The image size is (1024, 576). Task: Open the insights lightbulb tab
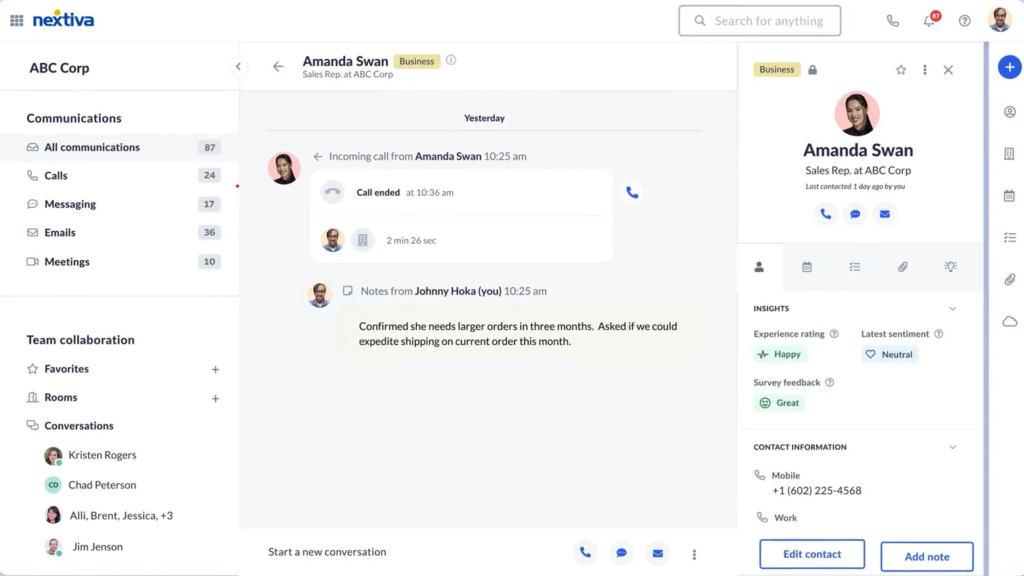coord(950,266)
